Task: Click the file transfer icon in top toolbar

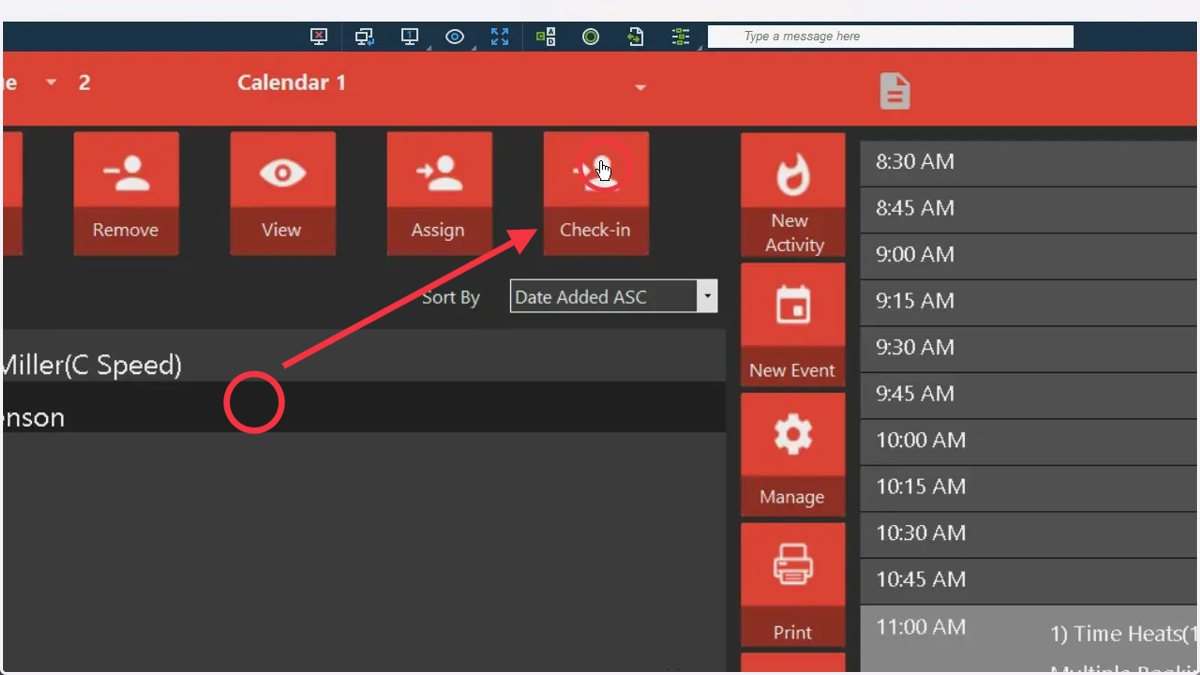Action: click(x=636, y=37)
